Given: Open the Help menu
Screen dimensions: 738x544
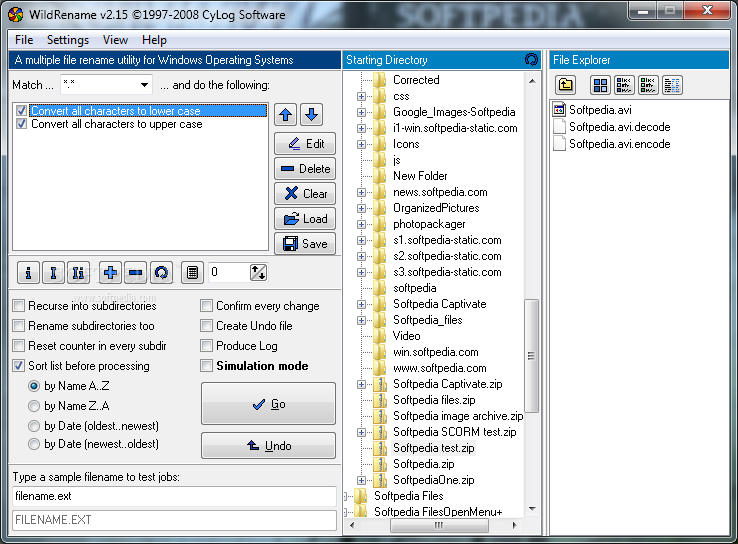Looking at the screenshot, I should click(154, 40).
